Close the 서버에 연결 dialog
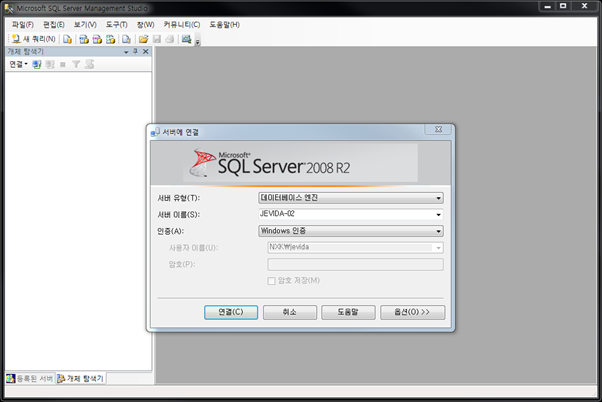The height and width of the screenshot is (402, 602). pyautogui.click(x=438, y=129)
